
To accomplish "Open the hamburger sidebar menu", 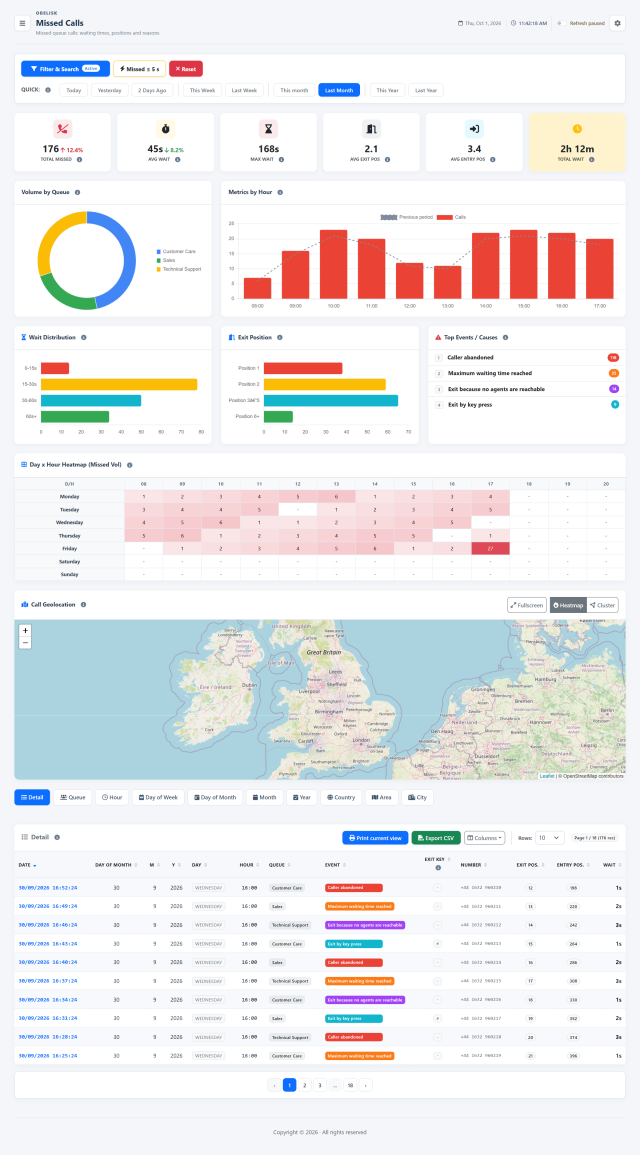I will [22, 23].
